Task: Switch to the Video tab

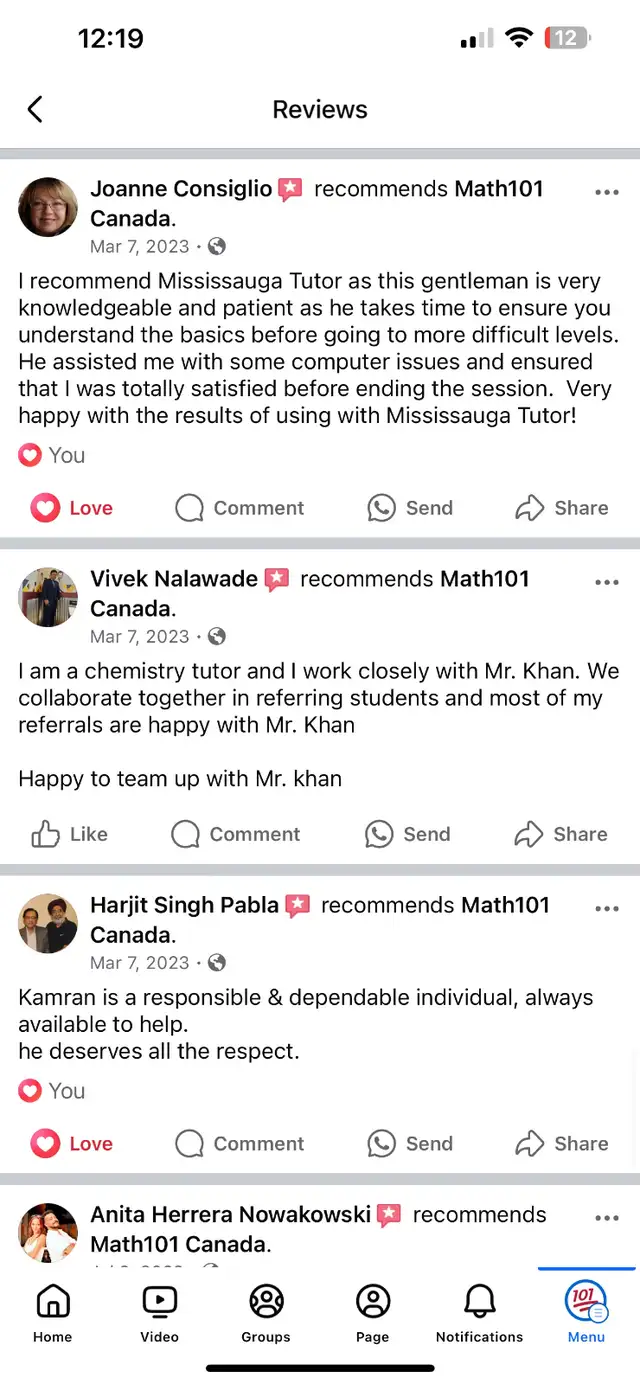Action: click(160, 1312)
